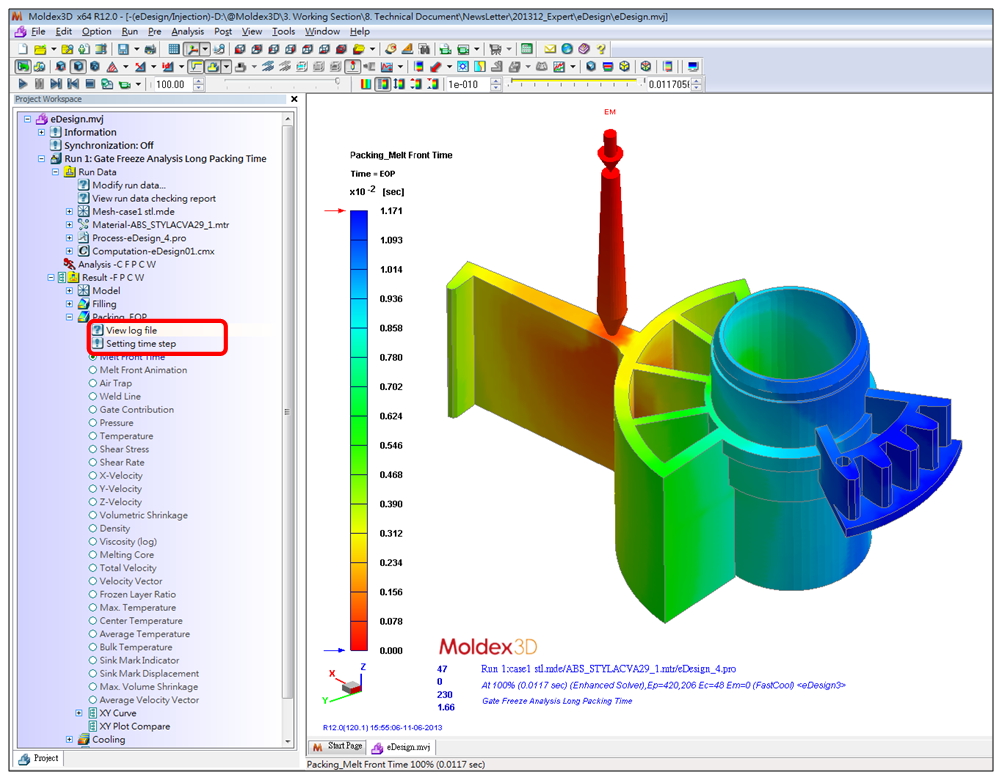Open the Post menu
Image resolution: width=1002 pixels, height=781 pixels.
pyautogui.click(x=223, y=31)
